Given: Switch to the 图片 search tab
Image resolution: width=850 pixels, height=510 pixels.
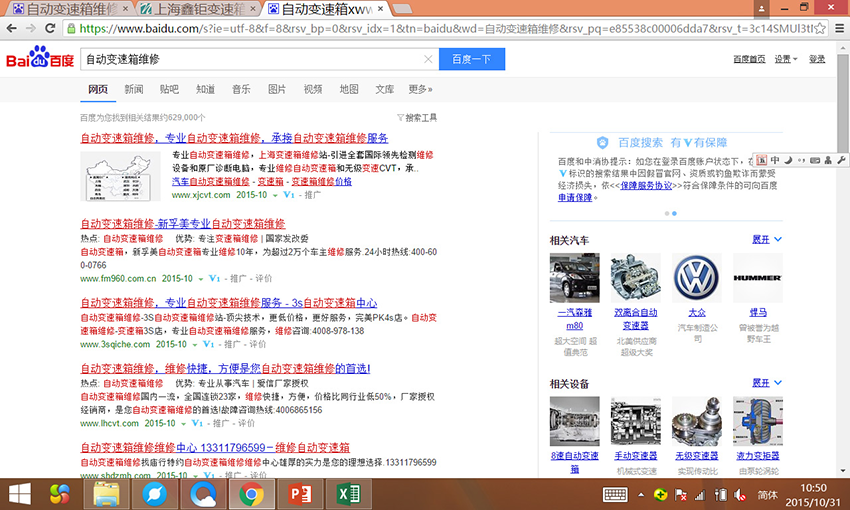Looking at the screenshot, I should 277,89.
